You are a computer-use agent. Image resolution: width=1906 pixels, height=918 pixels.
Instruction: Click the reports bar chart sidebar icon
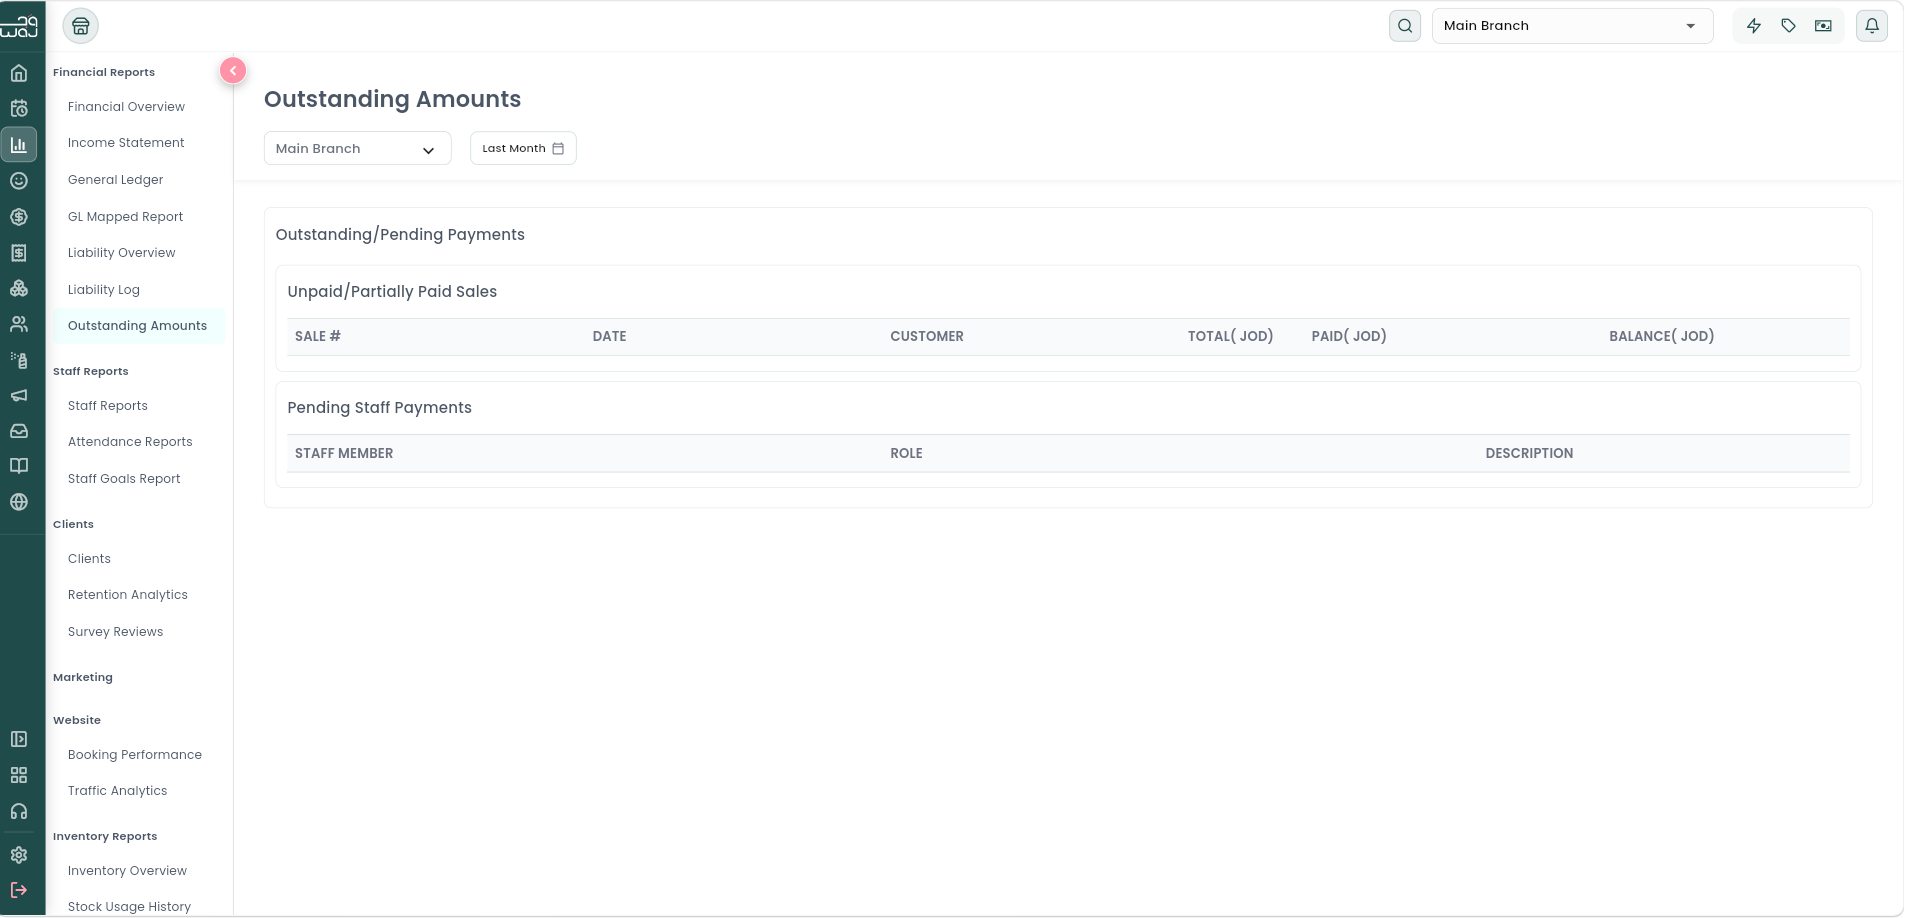(x=19, y=145)
